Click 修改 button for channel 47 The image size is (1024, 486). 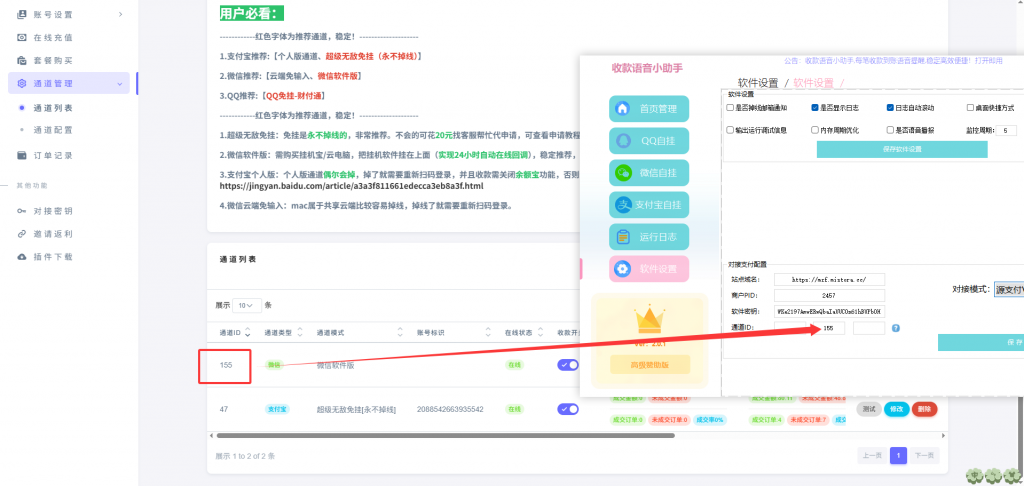pos(896,409)
